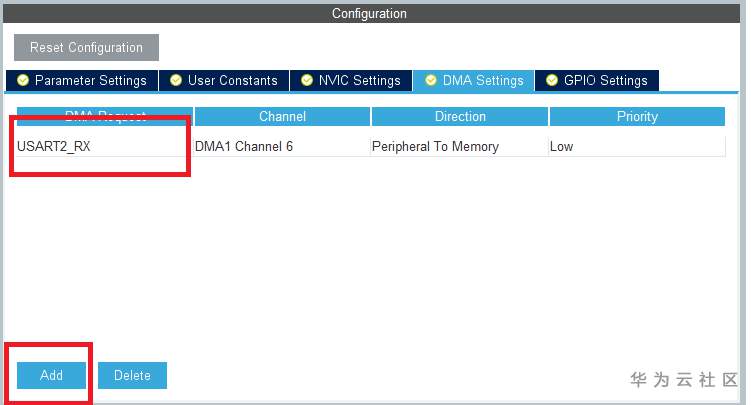The height and width of the screenshot is (405, 751).
Task: Click the Channel column header
Action: (x=282, y=117)
